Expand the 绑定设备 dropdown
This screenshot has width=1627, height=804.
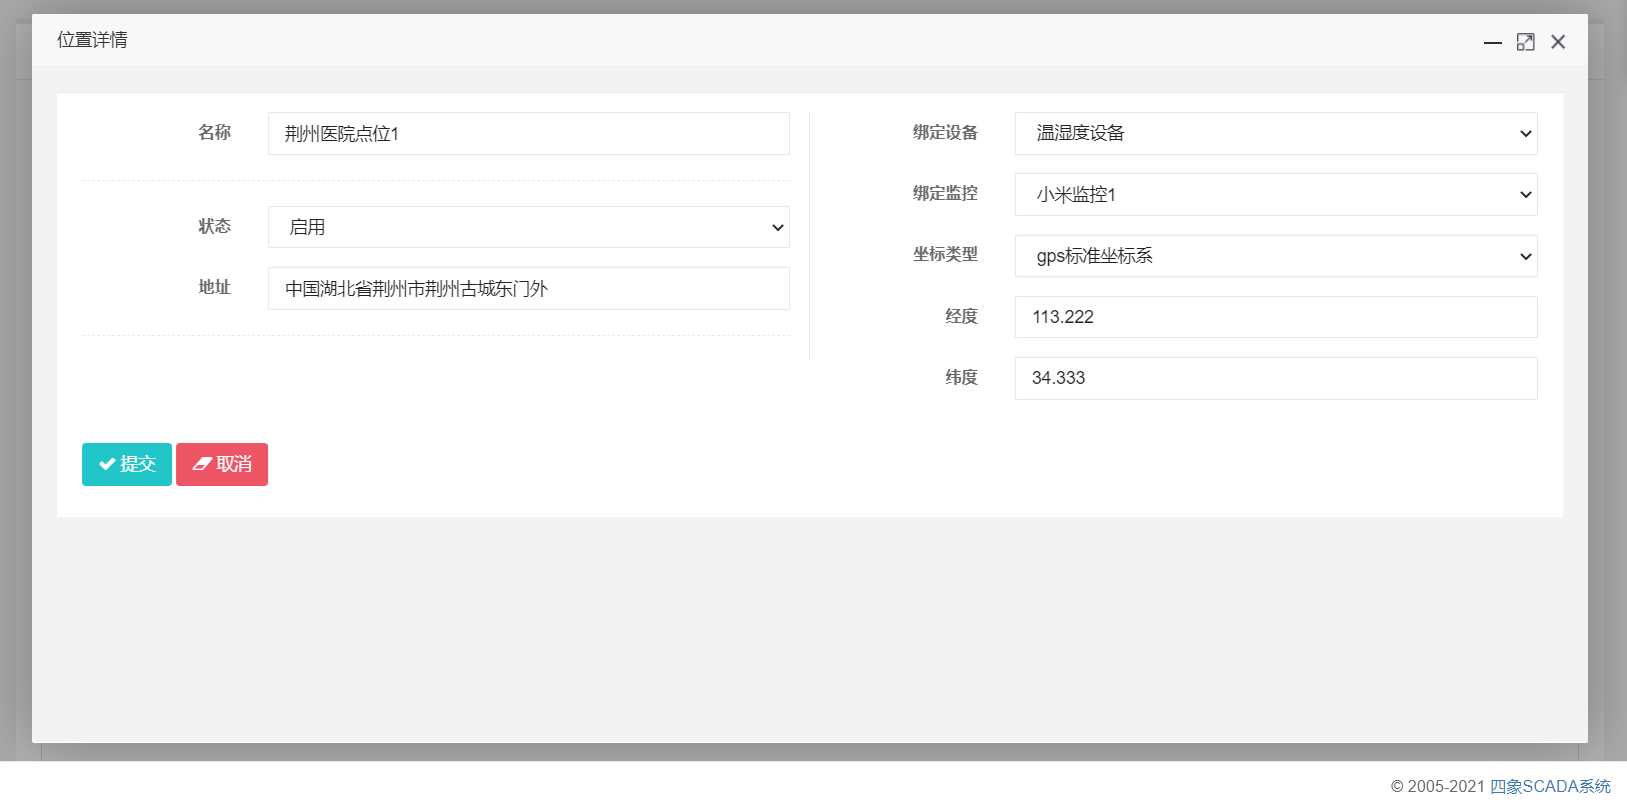pyautogui.click(x=1275, y=133)
